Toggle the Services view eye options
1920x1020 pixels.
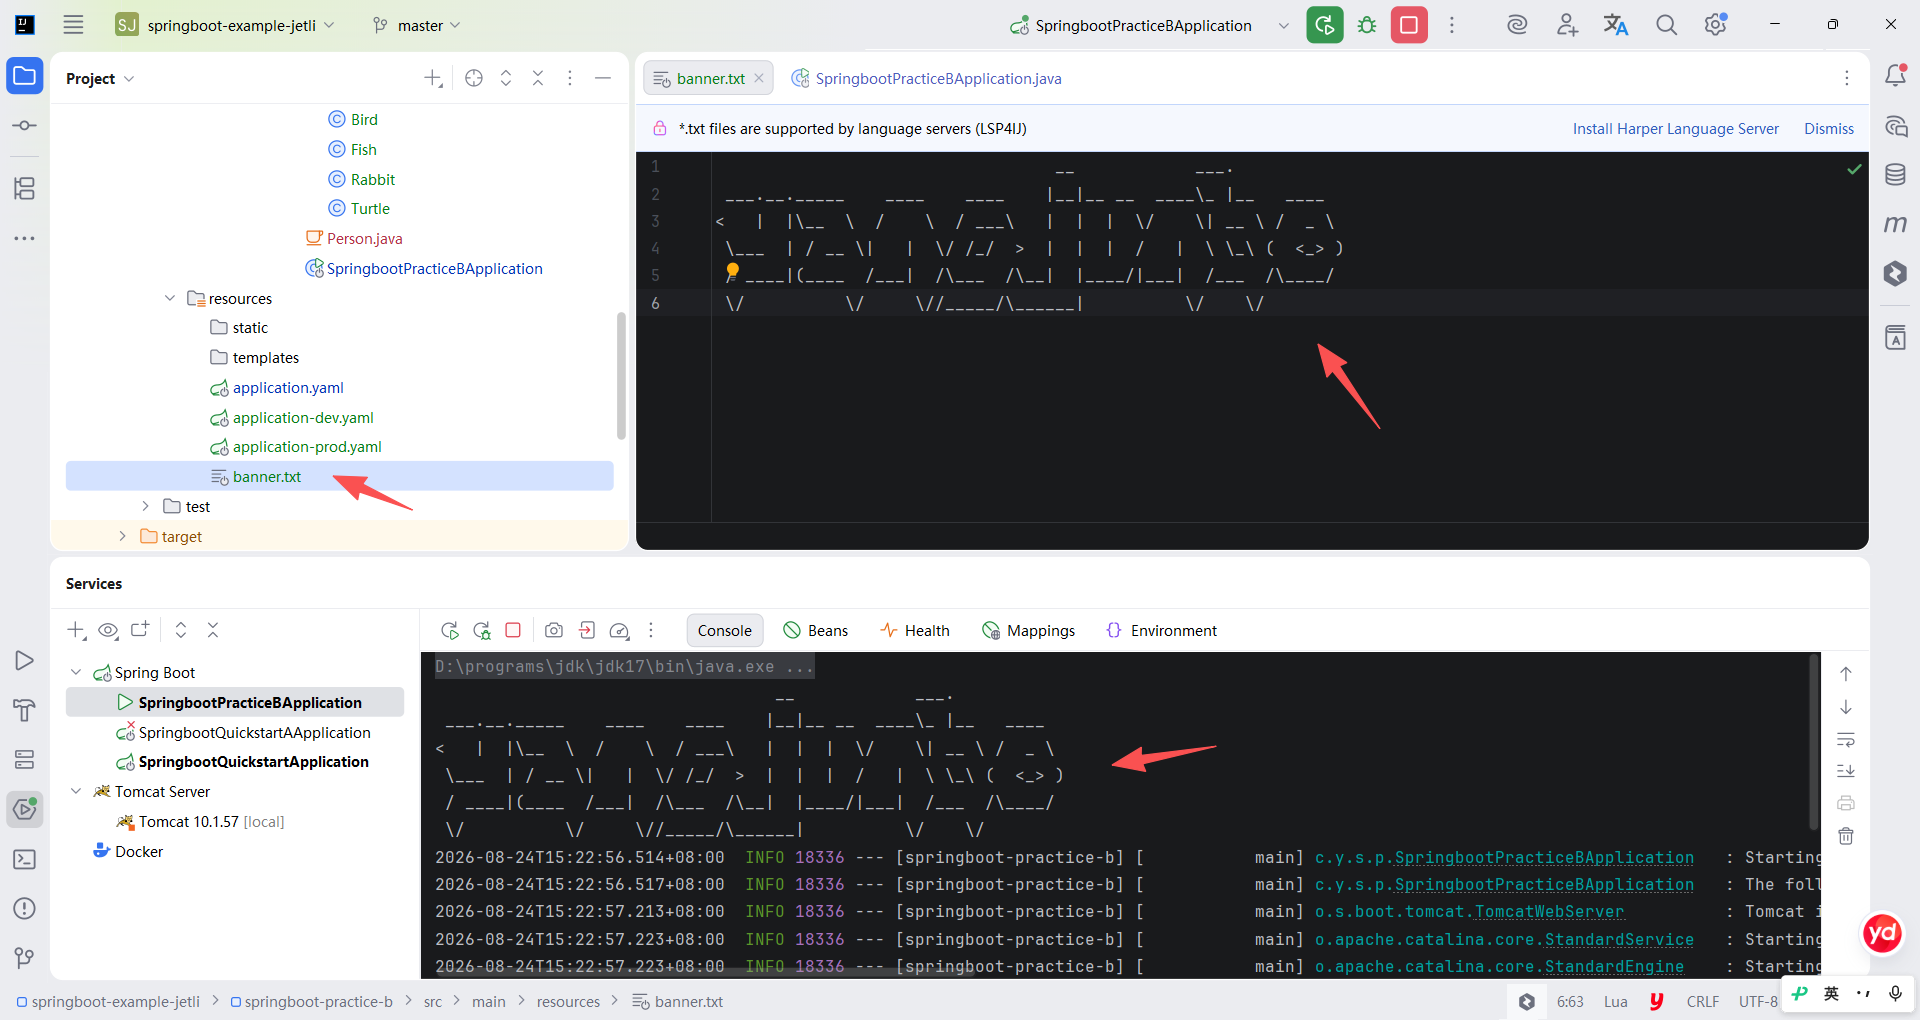point(108,630)
